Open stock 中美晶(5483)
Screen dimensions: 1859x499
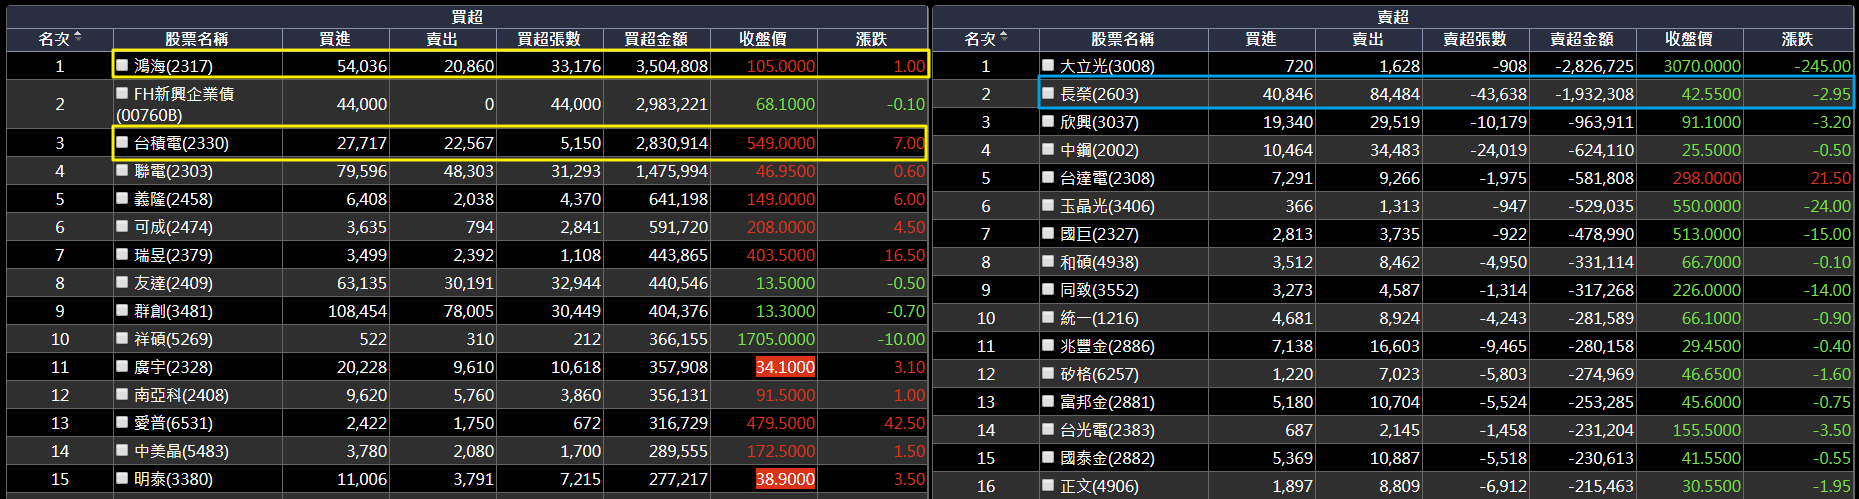click(181, 451)
